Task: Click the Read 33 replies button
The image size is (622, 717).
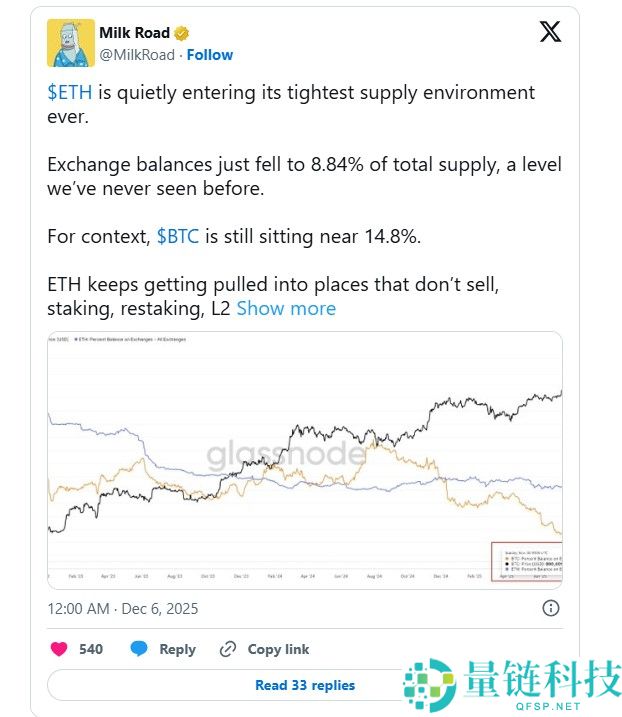Action: (x=305, y=685)
